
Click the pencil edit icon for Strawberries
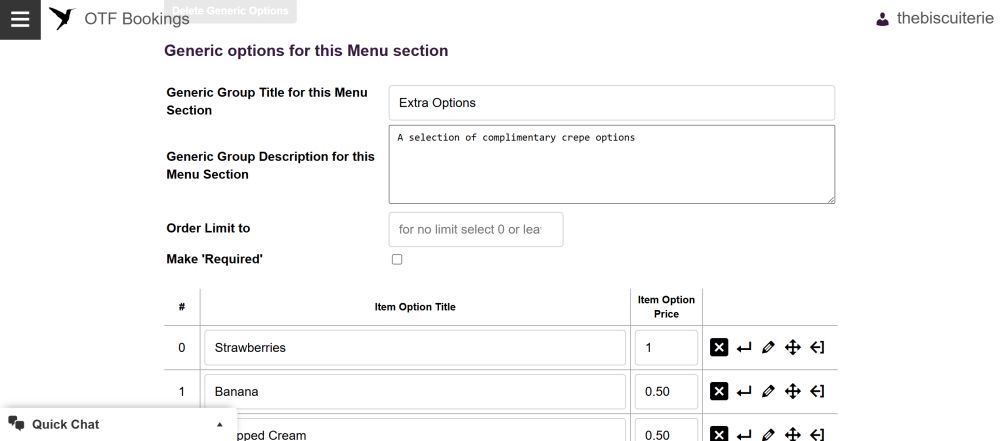768,347
